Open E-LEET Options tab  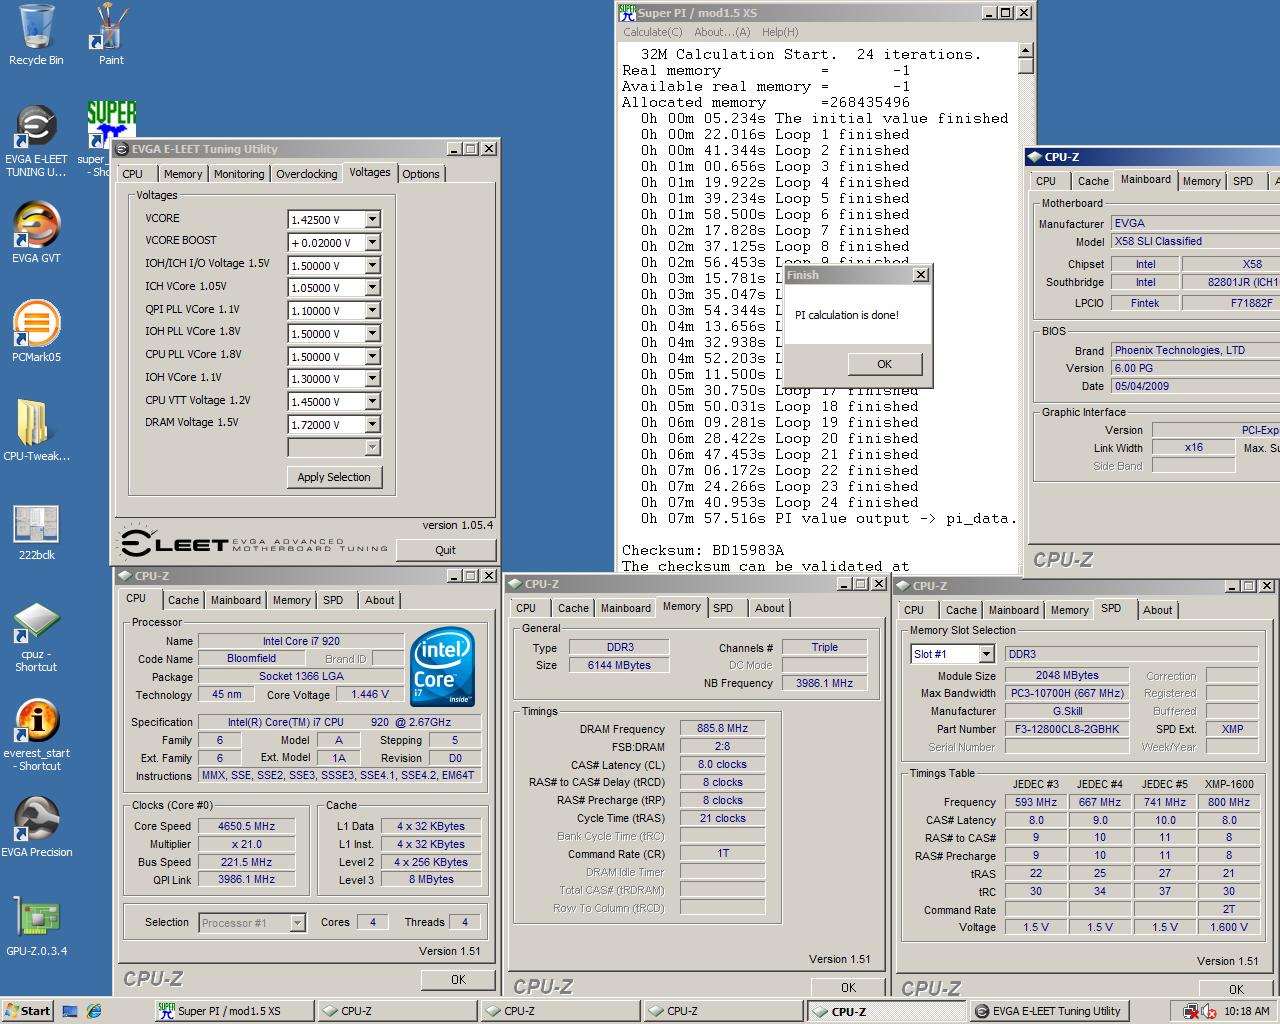click(x=421, y=174)
